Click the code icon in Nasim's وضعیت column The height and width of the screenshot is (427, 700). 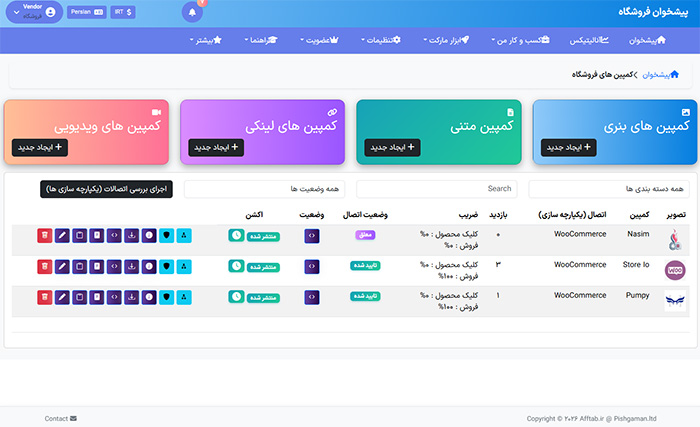point(311,236)
